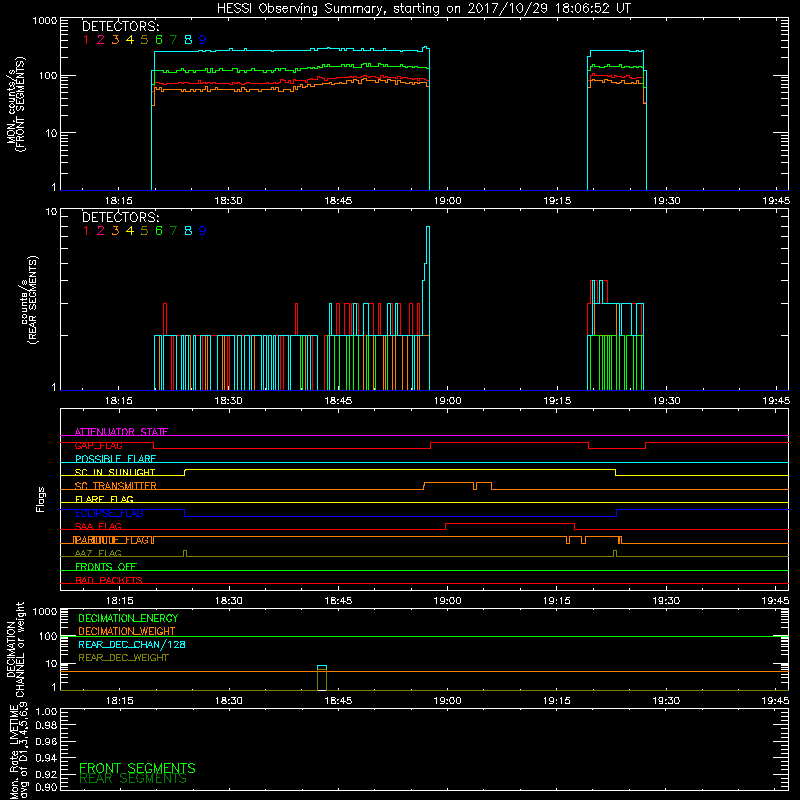The width and height of the screenshot is (800, 800).
Task: Click DETECTORS: label in front segments plot
Action: [121, 27]
